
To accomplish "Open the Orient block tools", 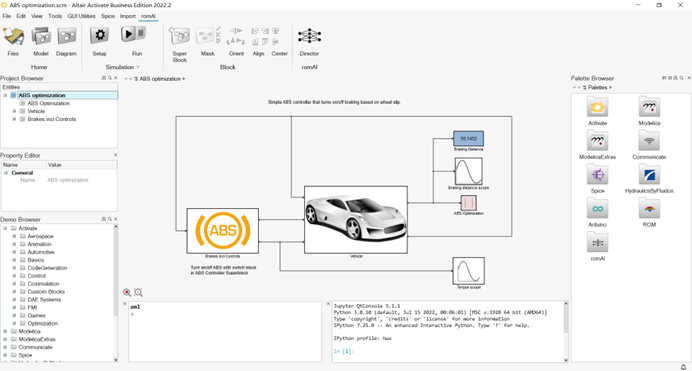I will (236, 36).
